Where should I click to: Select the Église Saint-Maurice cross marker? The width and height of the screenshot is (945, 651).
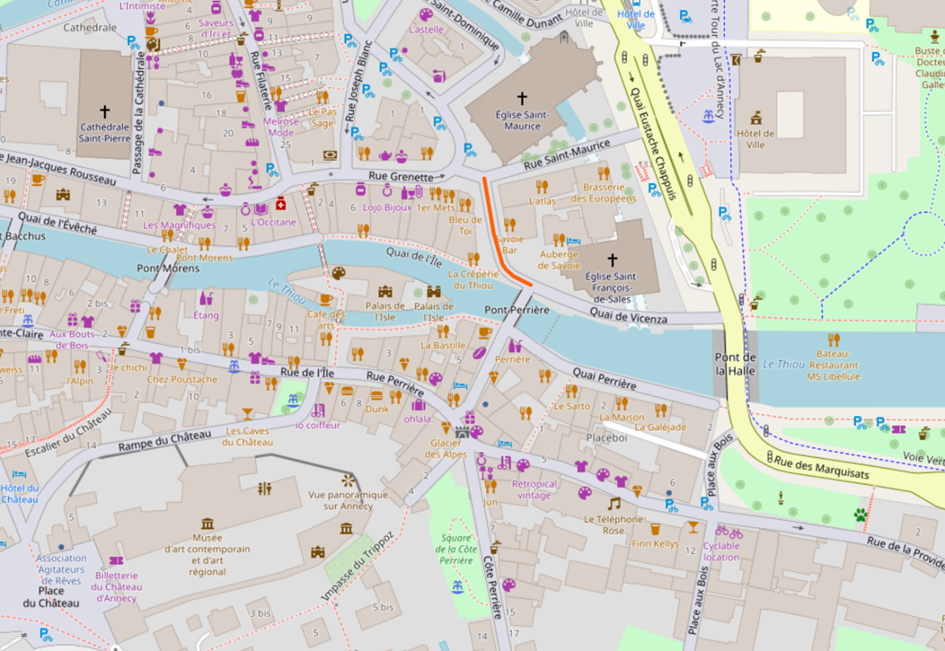point(523,98)
